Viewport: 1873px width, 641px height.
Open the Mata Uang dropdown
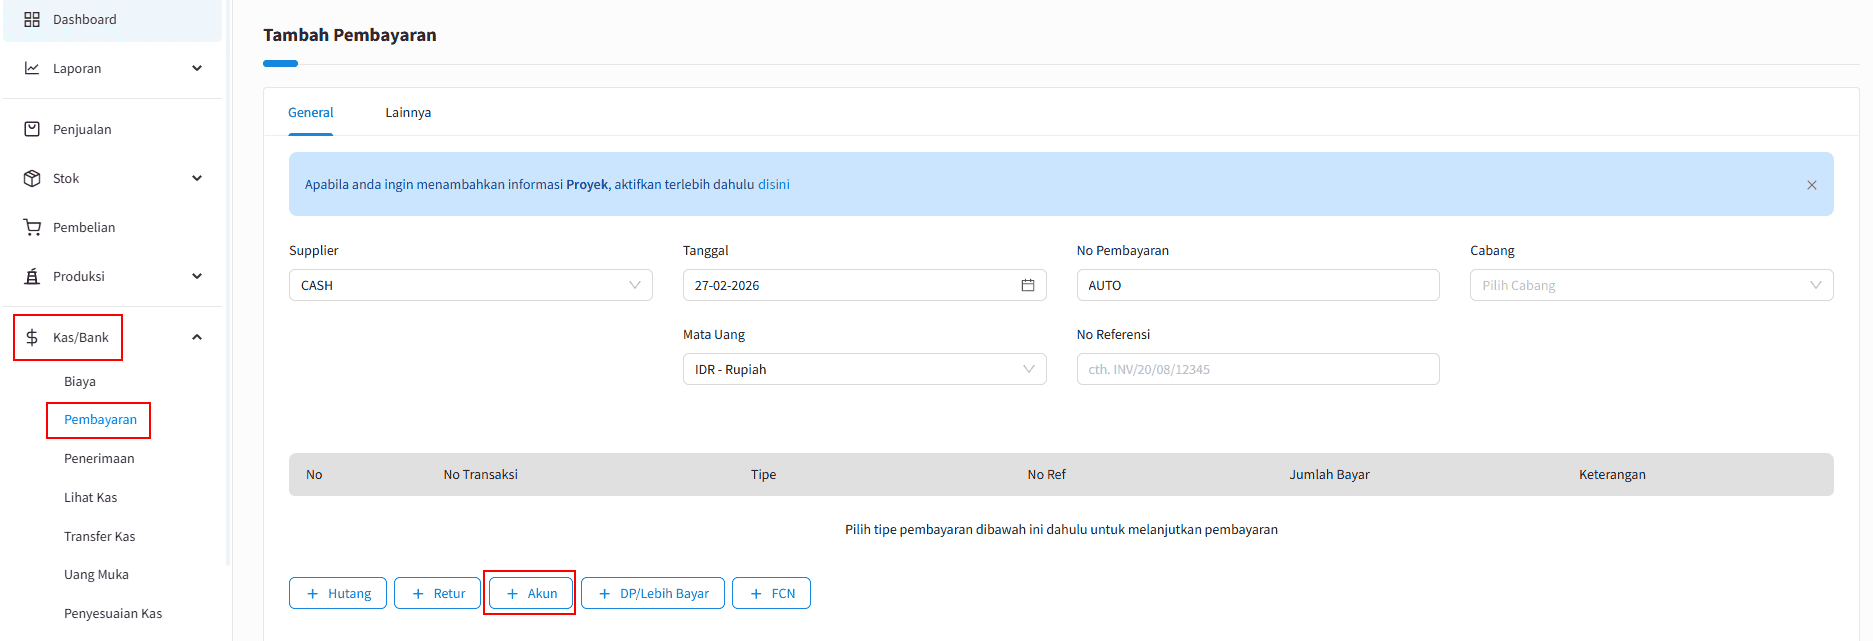coord(864,369)
